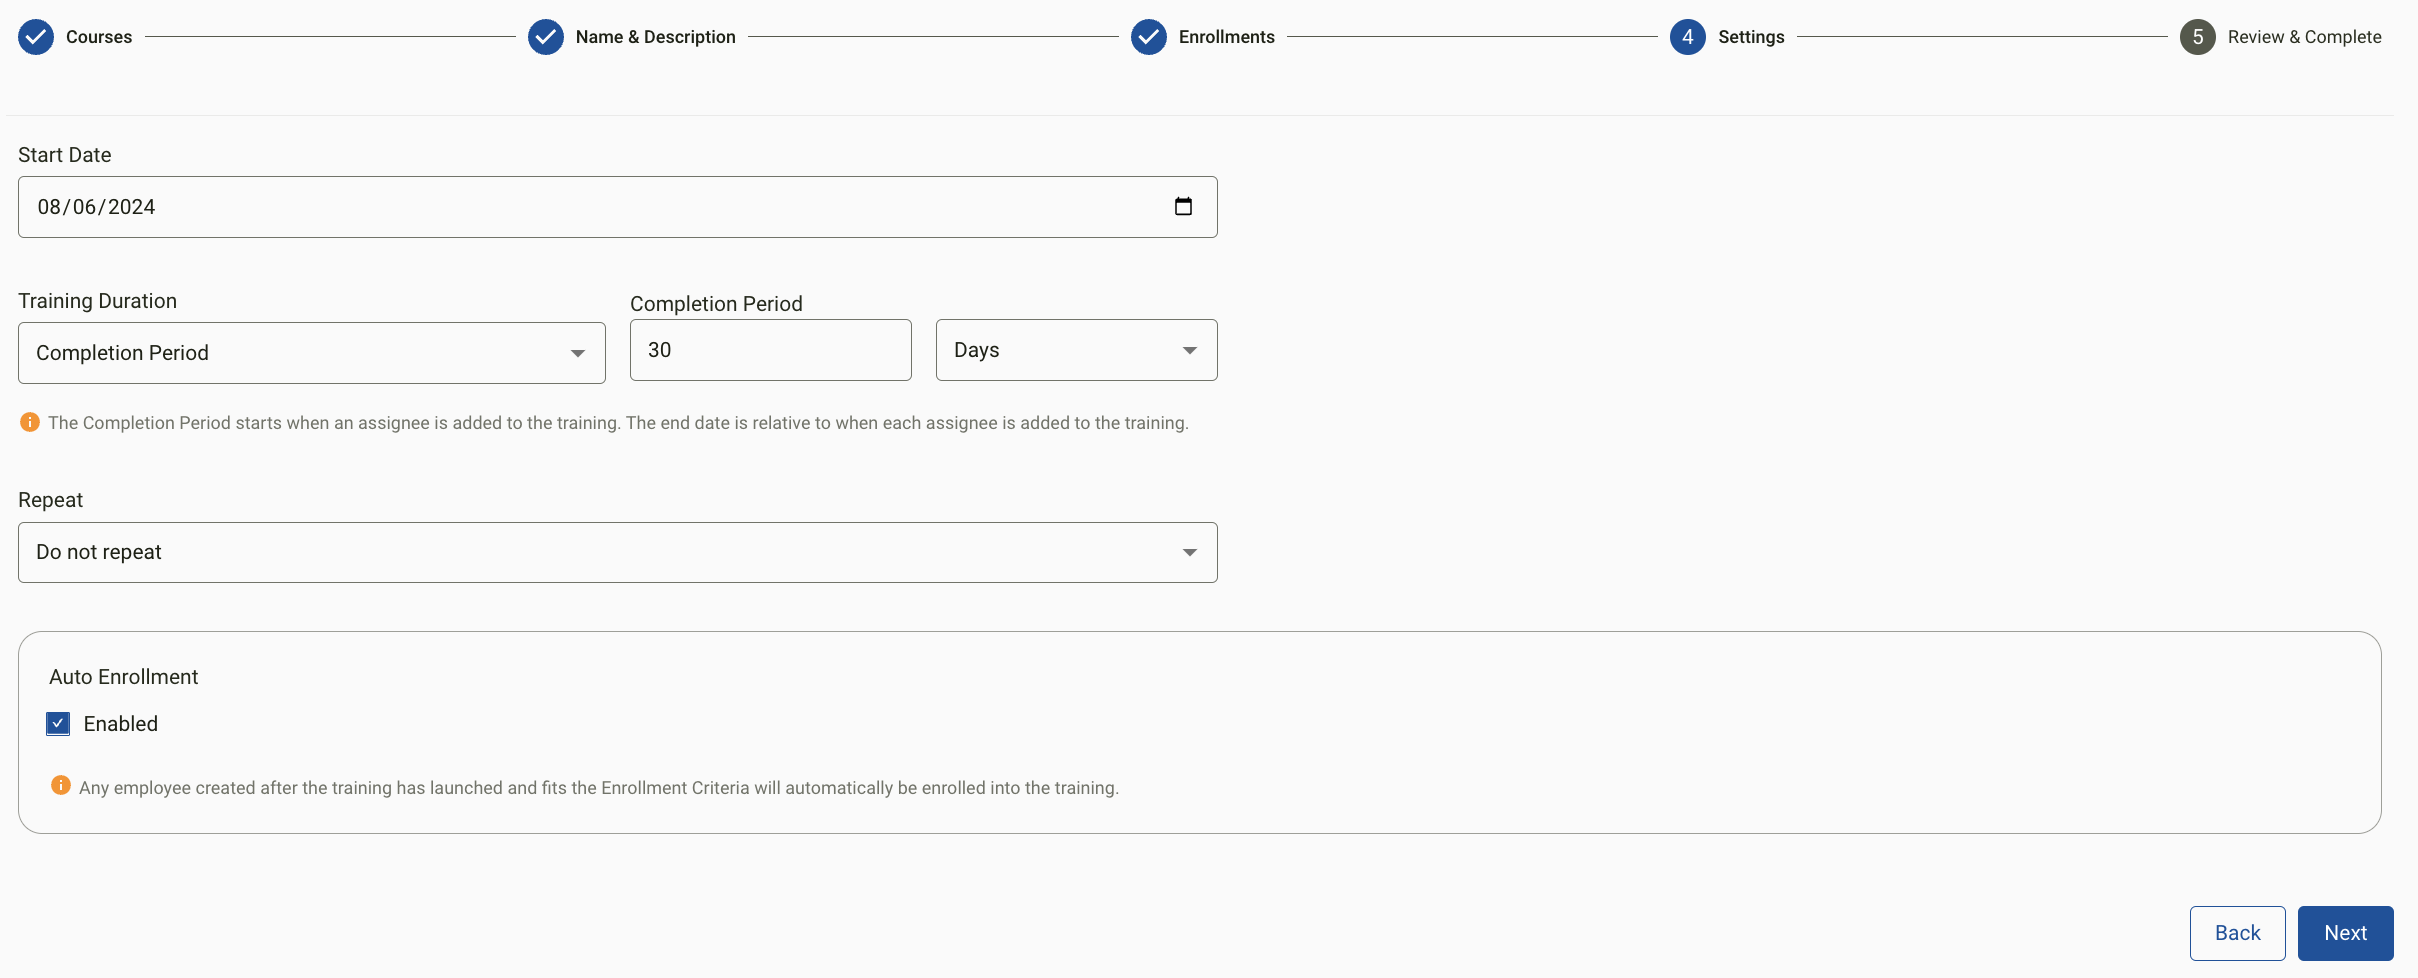Open the Training Duration dropdown
2418x978 pixels.
(x=312, y=353)
